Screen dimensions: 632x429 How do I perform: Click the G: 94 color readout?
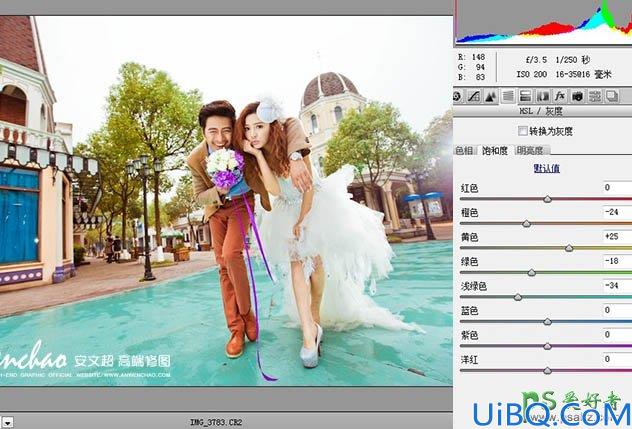[x=471, y=67]
